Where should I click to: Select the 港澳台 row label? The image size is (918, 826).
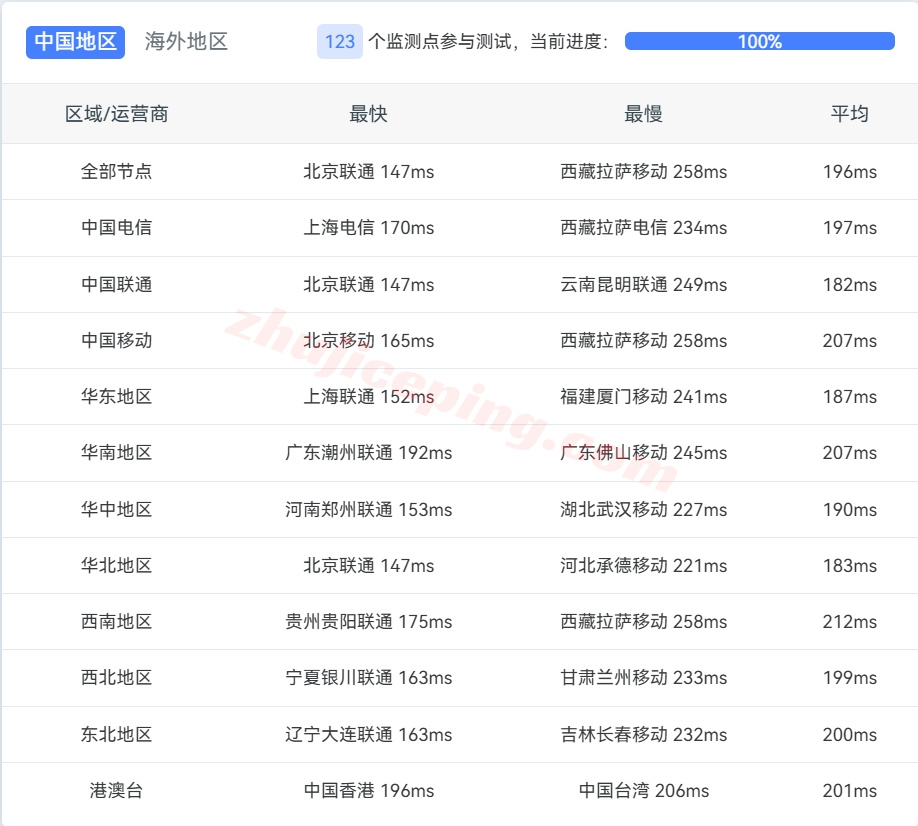tap(117, 791)
